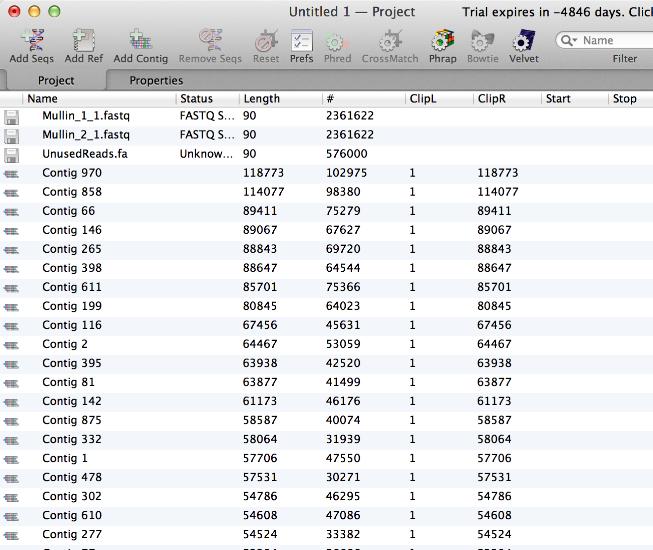
Task: Click the file icon for Mullin_1_1.fastq
Action: (x=12, y=117)
